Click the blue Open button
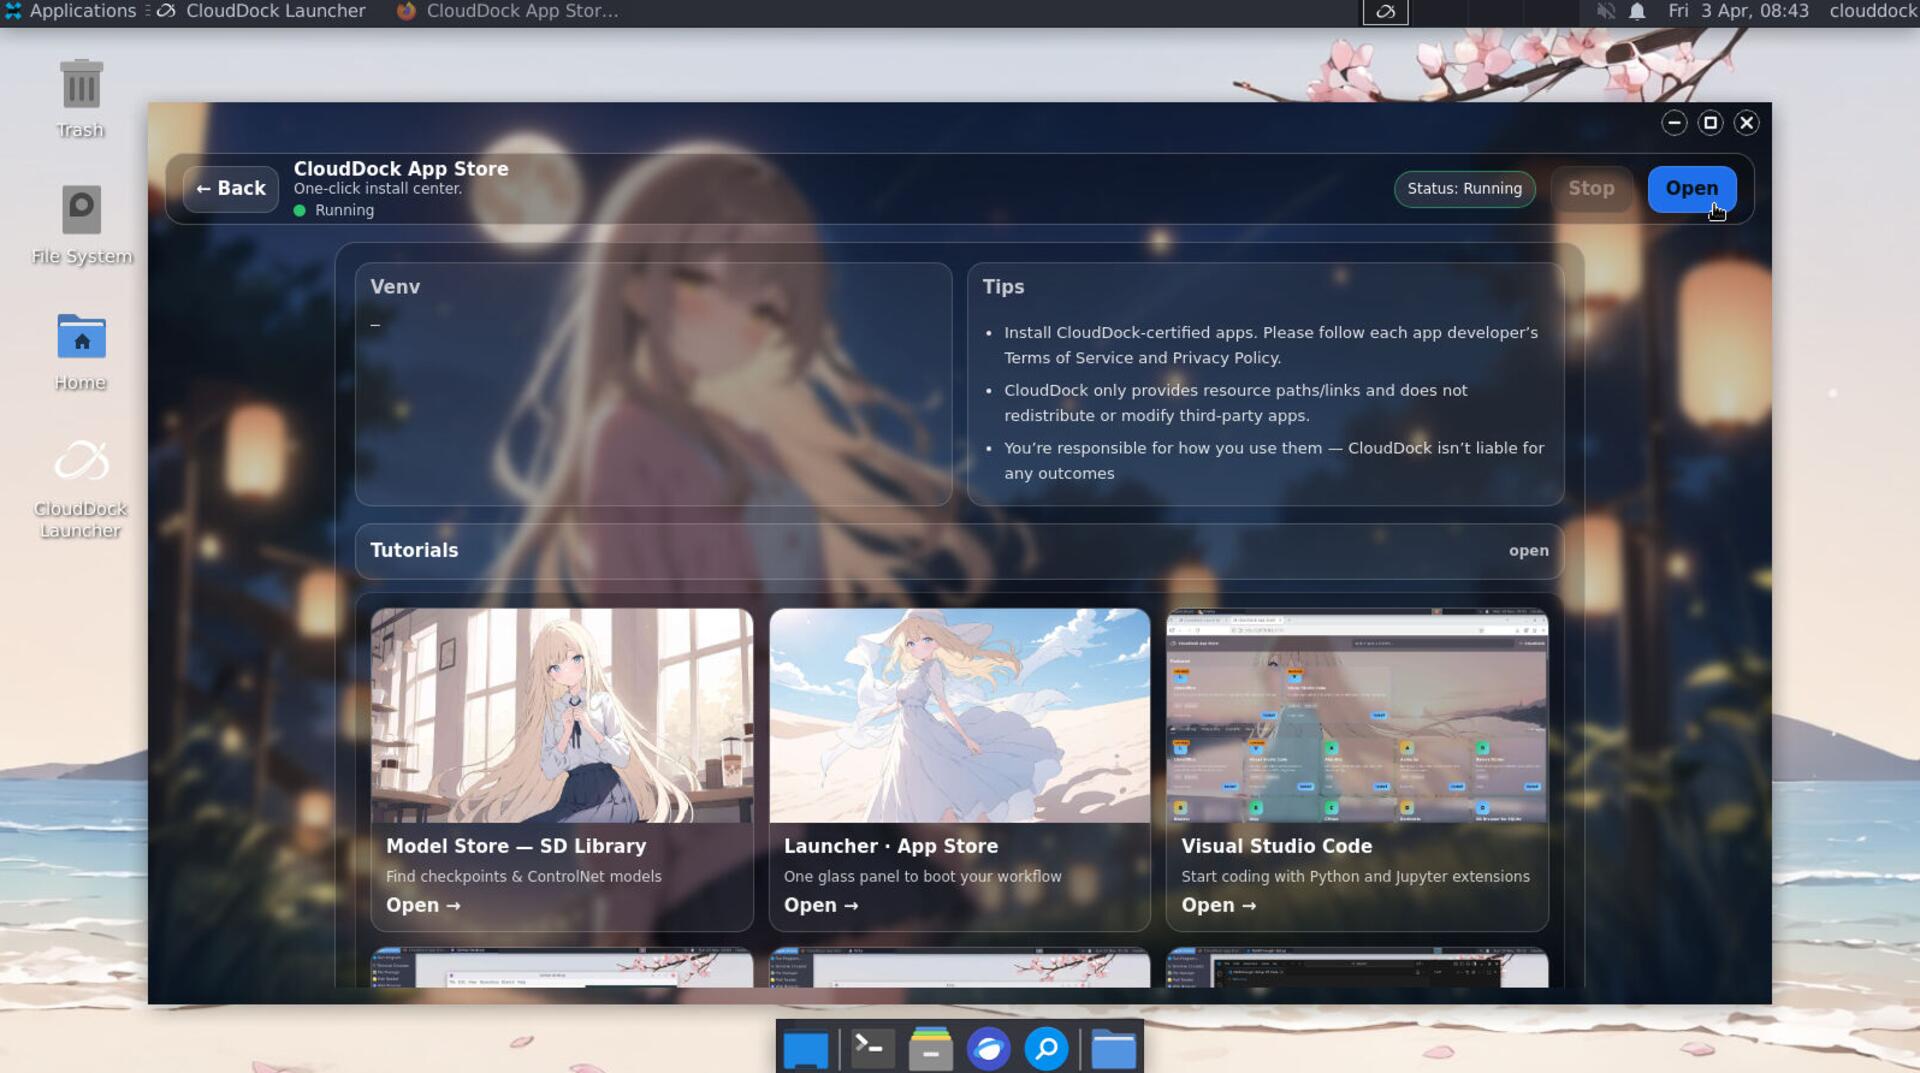1920x1073 pixels. 1691,189
